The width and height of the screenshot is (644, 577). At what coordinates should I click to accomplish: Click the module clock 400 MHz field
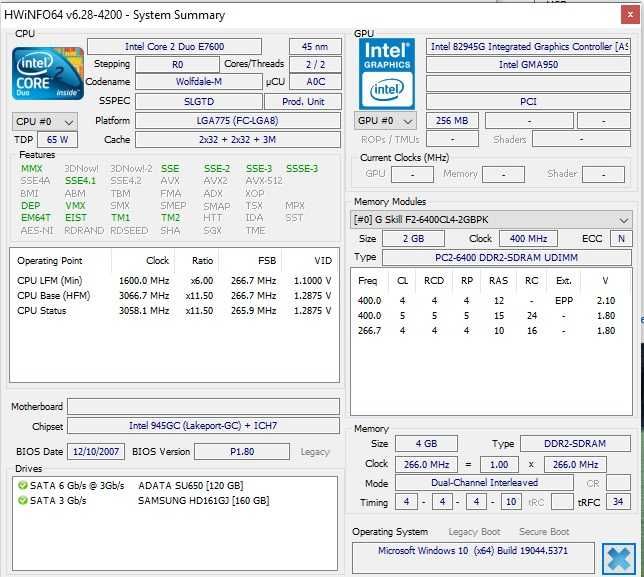(x=528, y=239)
